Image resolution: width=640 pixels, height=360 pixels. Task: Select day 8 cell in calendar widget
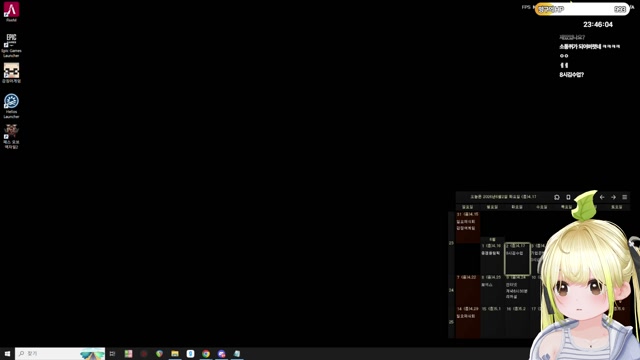(x=492, y=290)
